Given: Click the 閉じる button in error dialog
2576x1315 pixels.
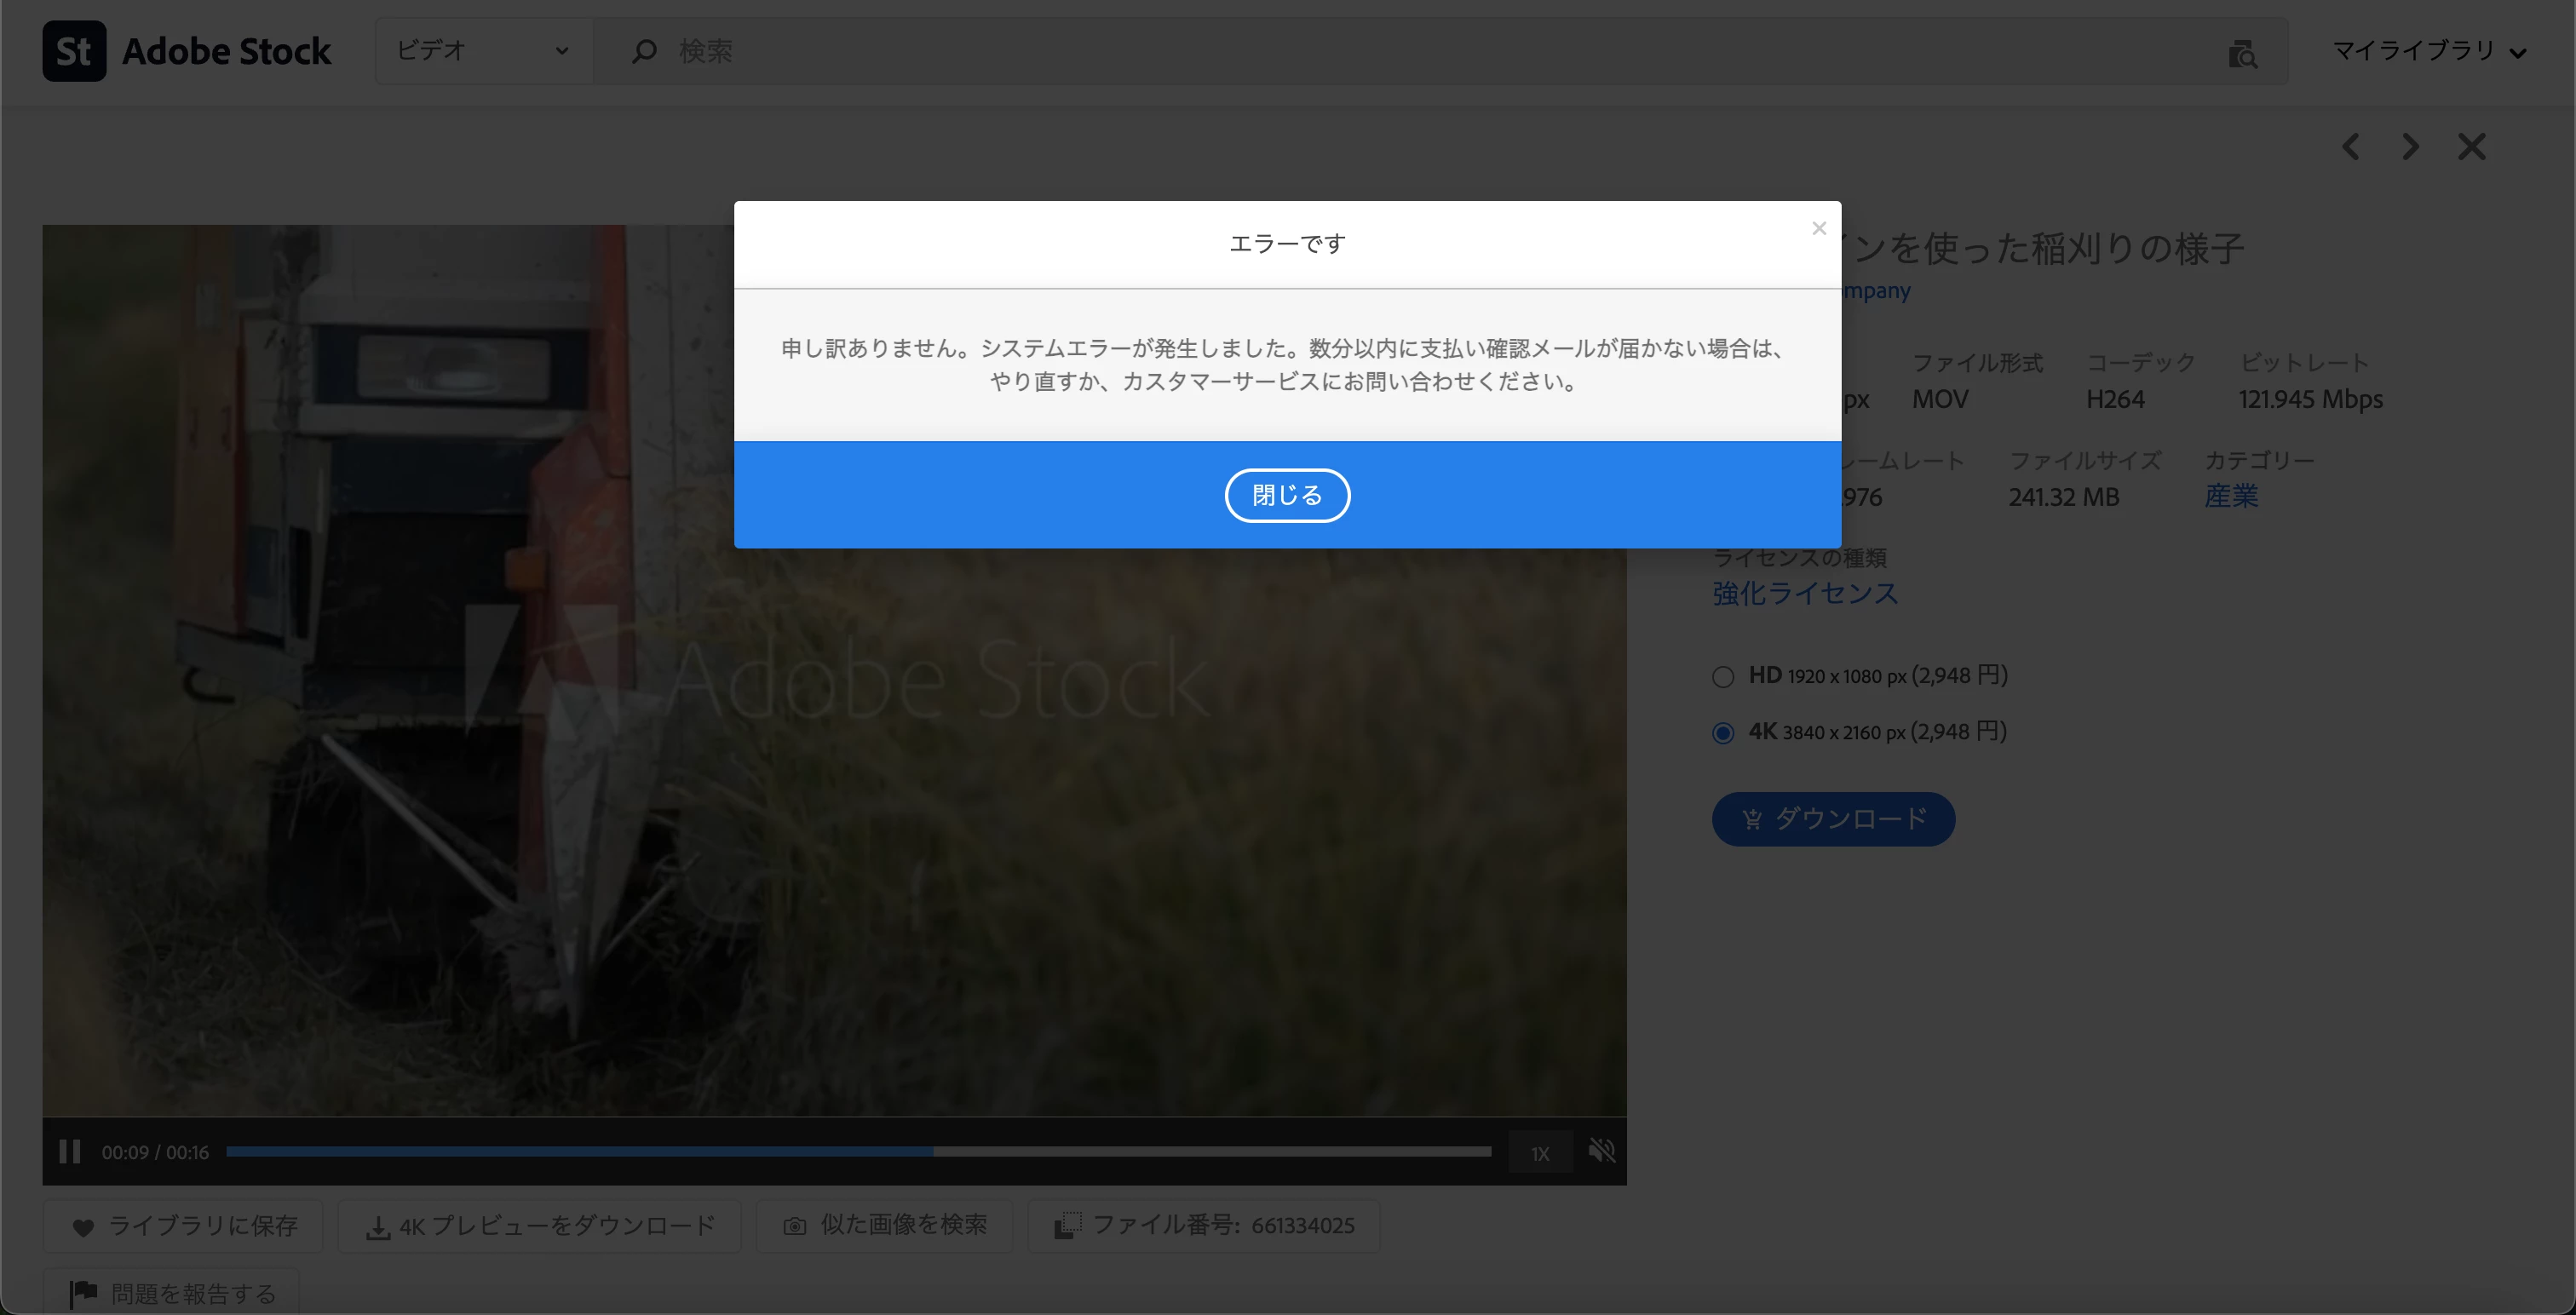Looking at the screenshot, I should pyautogui.click(x=1287, y=495).
